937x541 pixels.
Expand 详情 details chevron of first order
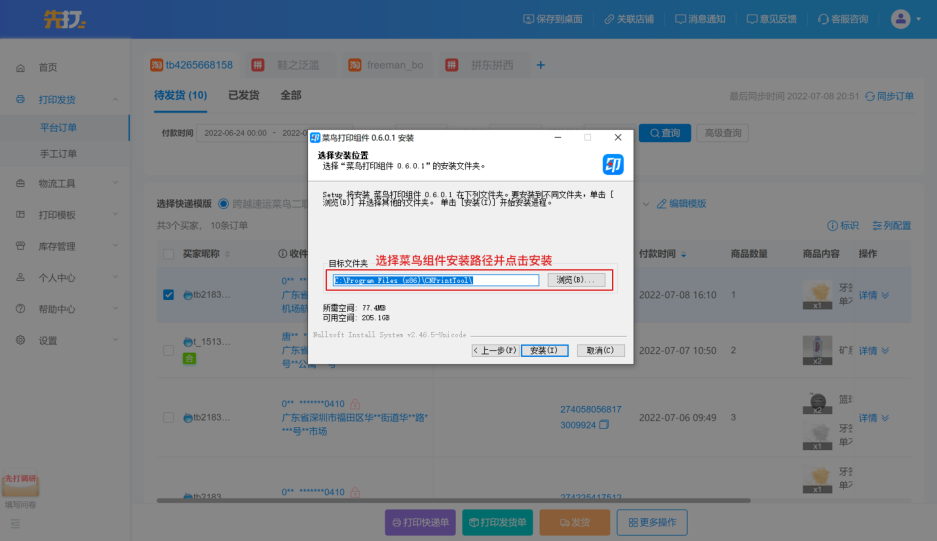pos(884,295)
